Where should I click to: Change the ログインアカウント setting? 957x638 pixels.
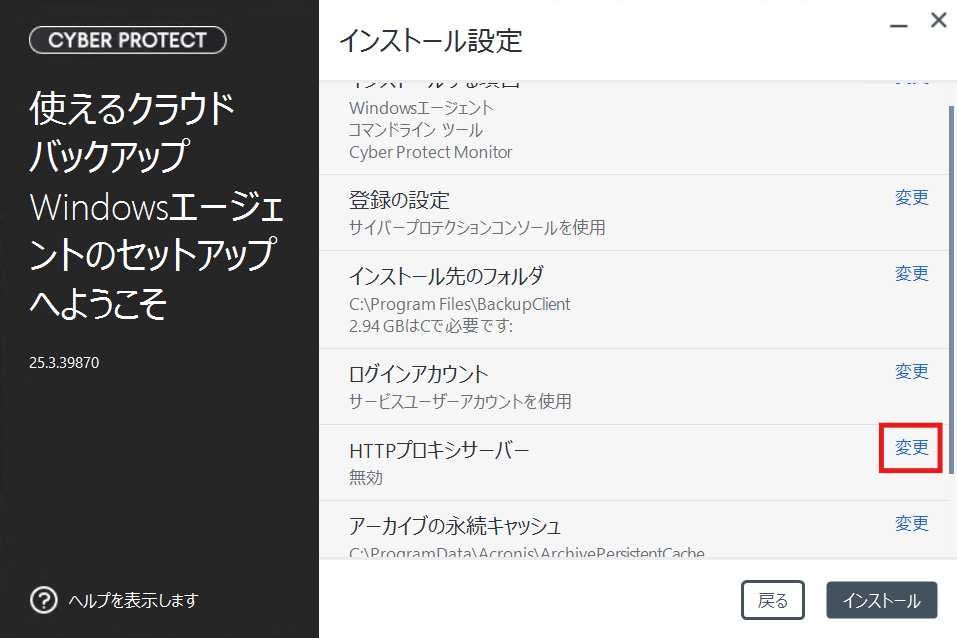pyautogui.click(x=911, y=371)
